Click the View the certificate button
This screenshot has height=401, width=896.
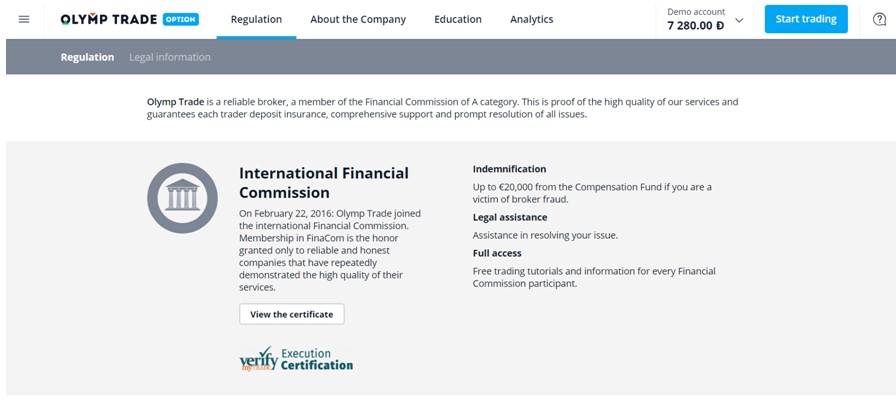pos(291,314)
